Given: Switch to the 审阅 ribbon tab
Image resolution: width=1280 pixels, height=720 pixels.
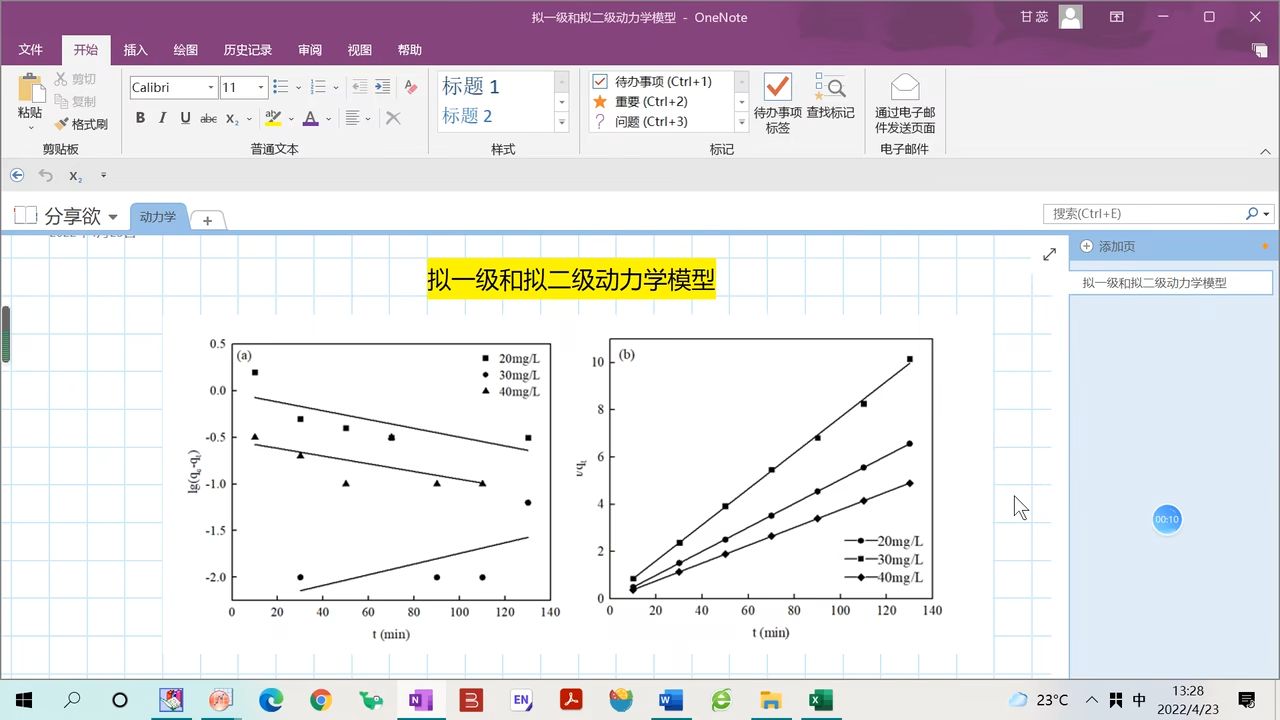Looking at the screenshot, I should click(310, 50).
